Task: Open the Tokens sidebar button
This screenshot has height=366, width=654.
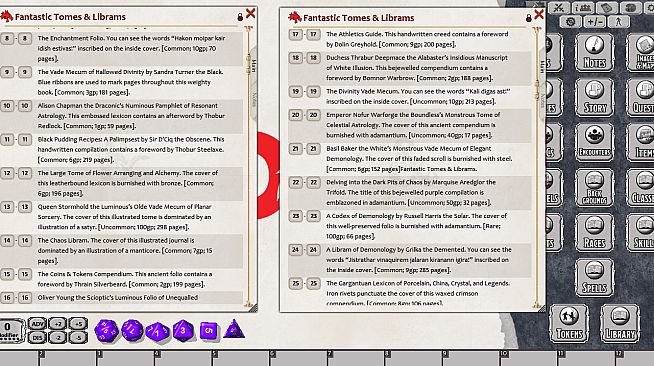Action: [569, 323]
